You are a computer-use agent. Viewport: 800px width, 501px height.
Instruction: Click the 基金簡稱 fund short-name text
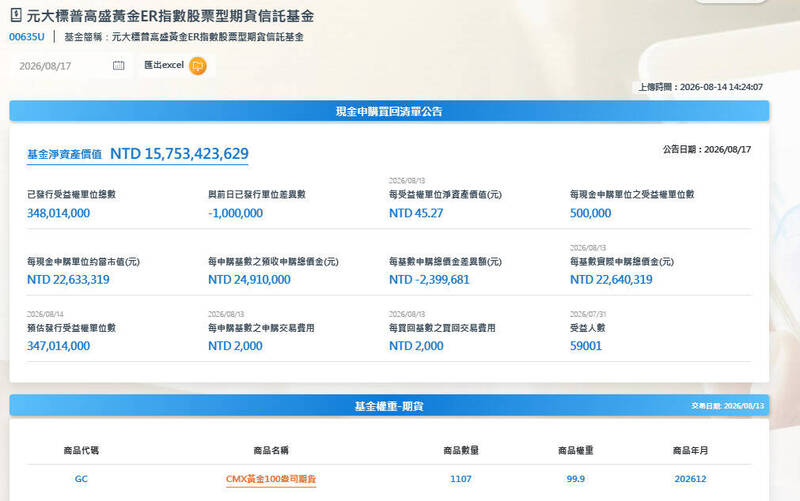[184, 37]
